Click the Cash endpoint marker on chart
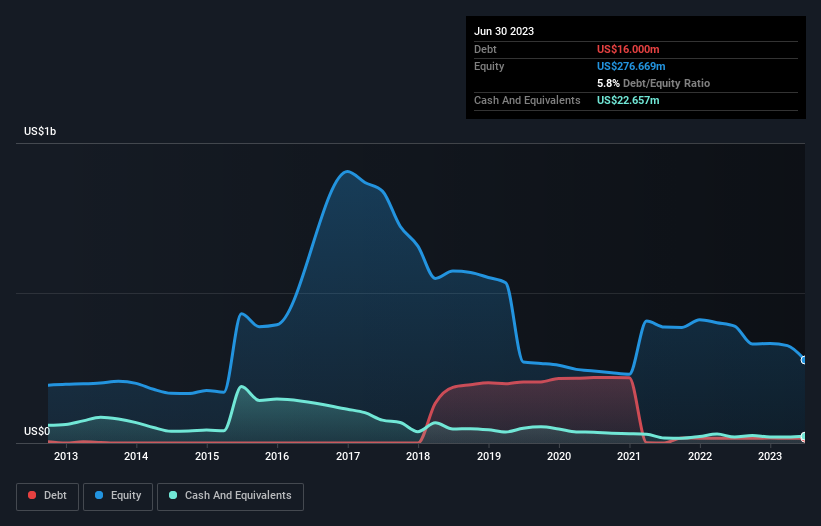 [804, 437]
